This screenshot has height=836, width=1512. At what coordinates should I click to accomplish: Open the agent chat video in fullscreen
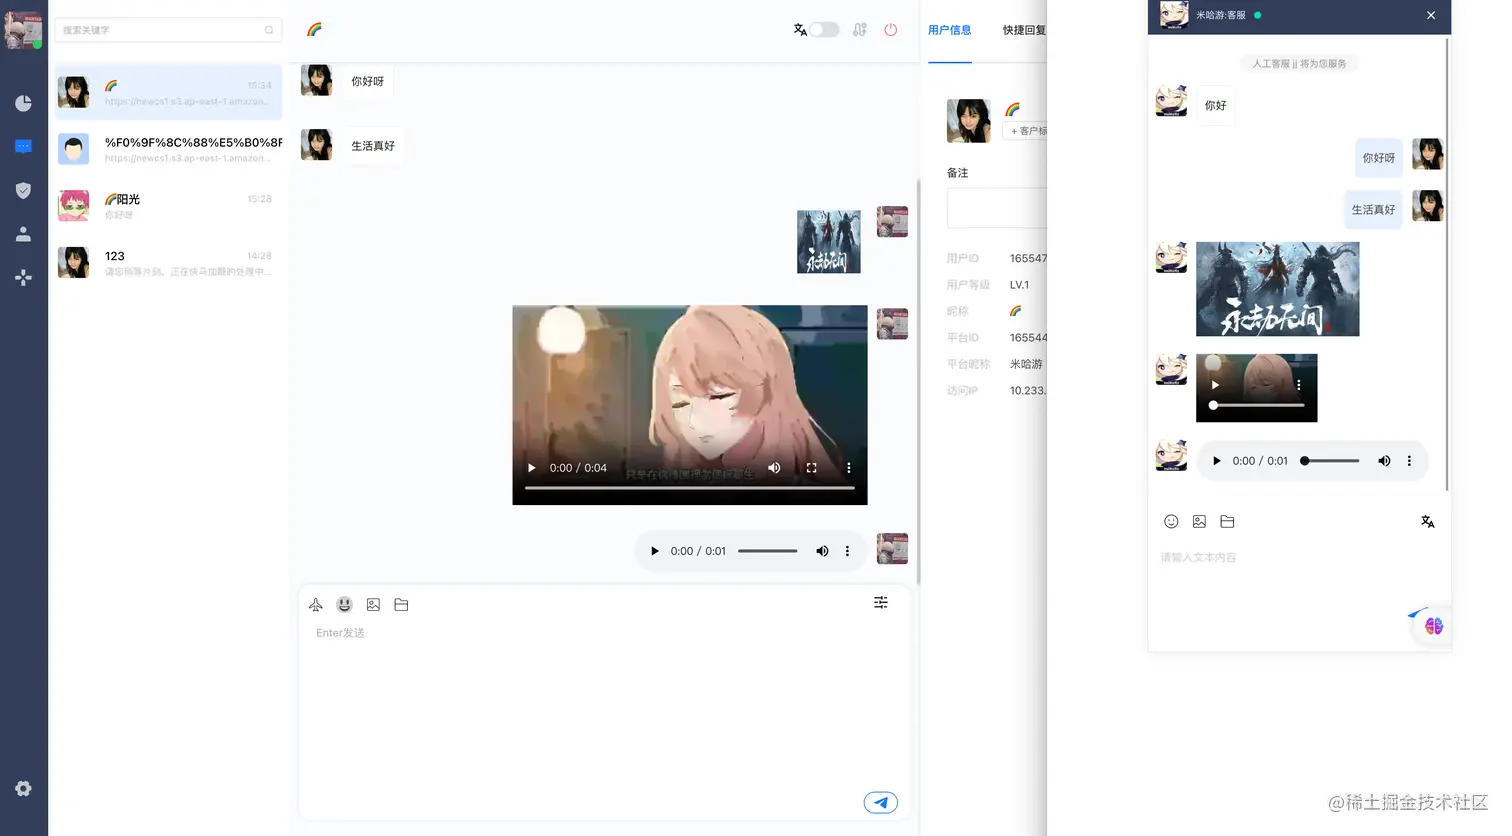click(x=811, y=468)
